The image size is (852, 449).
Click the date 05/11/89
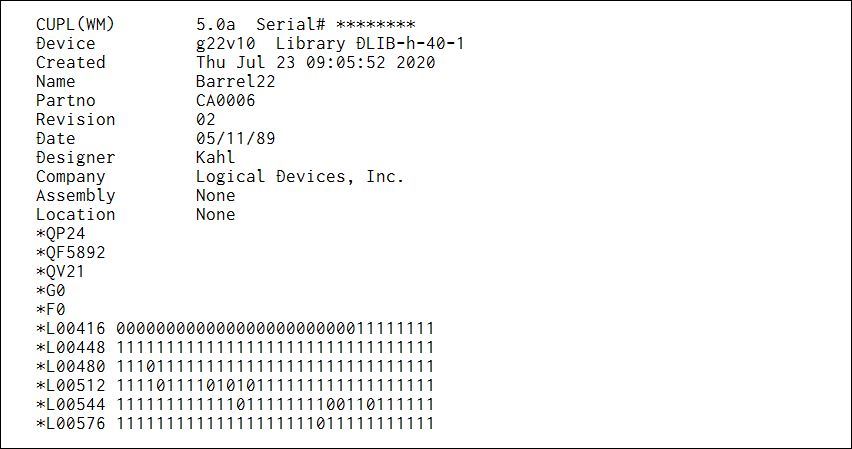coord(235,138)
